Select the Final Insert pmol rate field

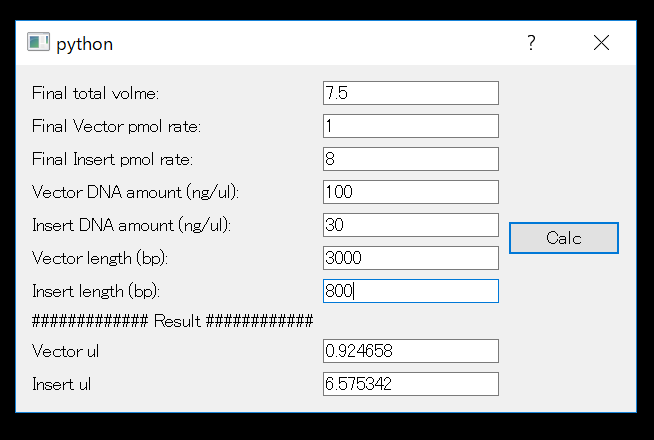pos(410,159)
